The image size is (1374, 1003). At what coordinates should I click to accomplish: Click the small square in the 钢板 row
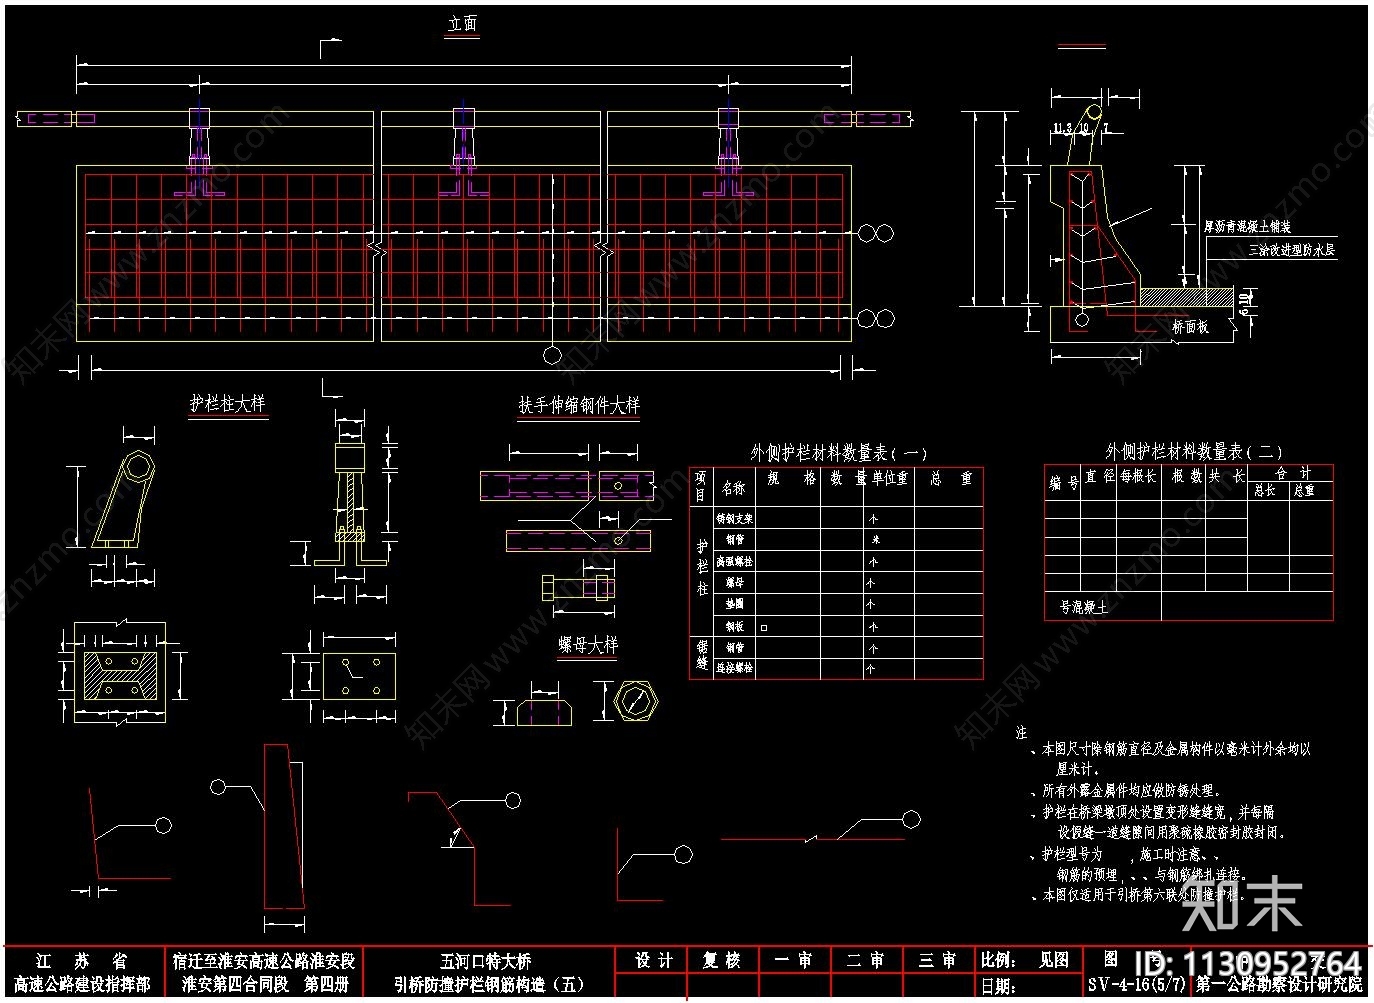(764, 627)
